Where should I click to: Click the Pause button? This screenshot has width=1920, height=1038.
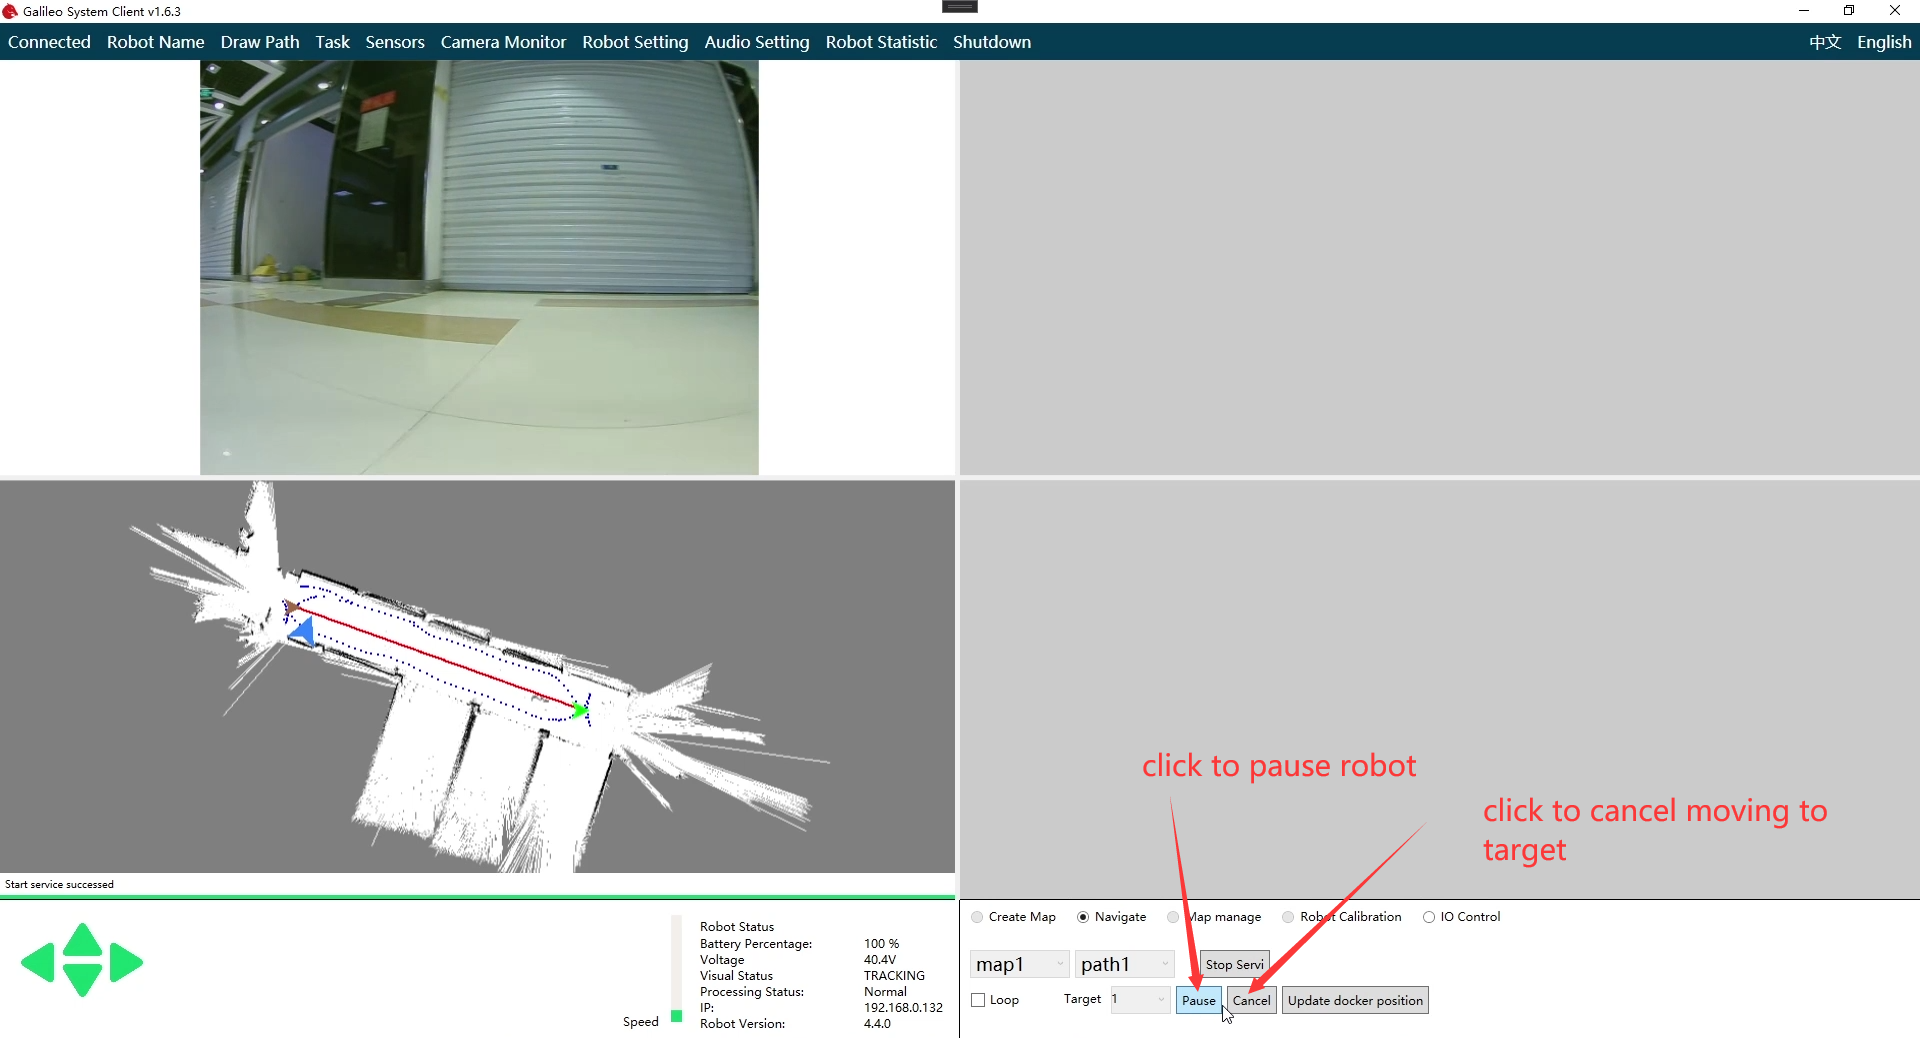(x=1198, y=1000)
